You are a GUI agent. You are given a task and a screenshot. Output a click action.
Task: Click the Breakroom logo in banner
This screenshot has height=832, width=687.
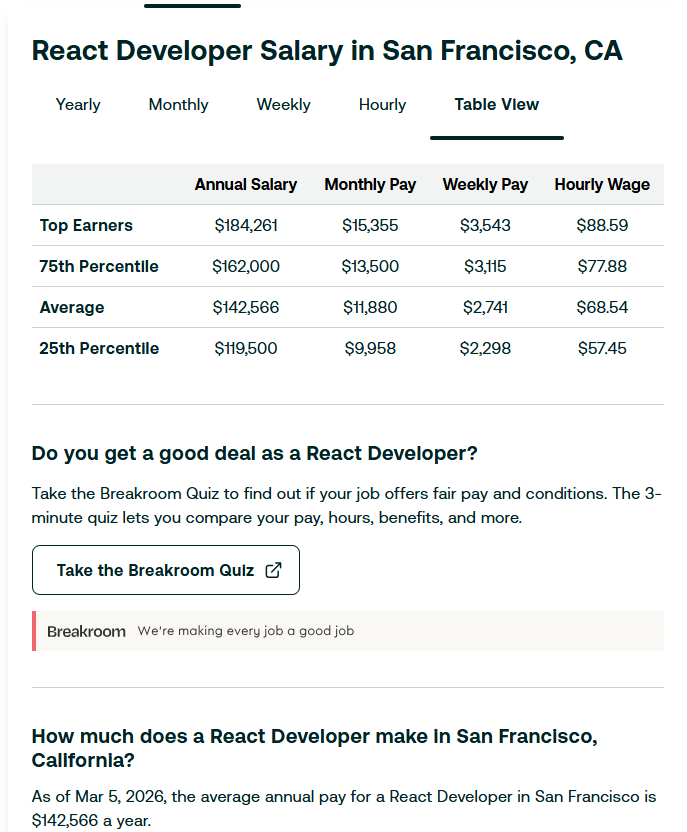pyautogui.click(x=85, y=631)
